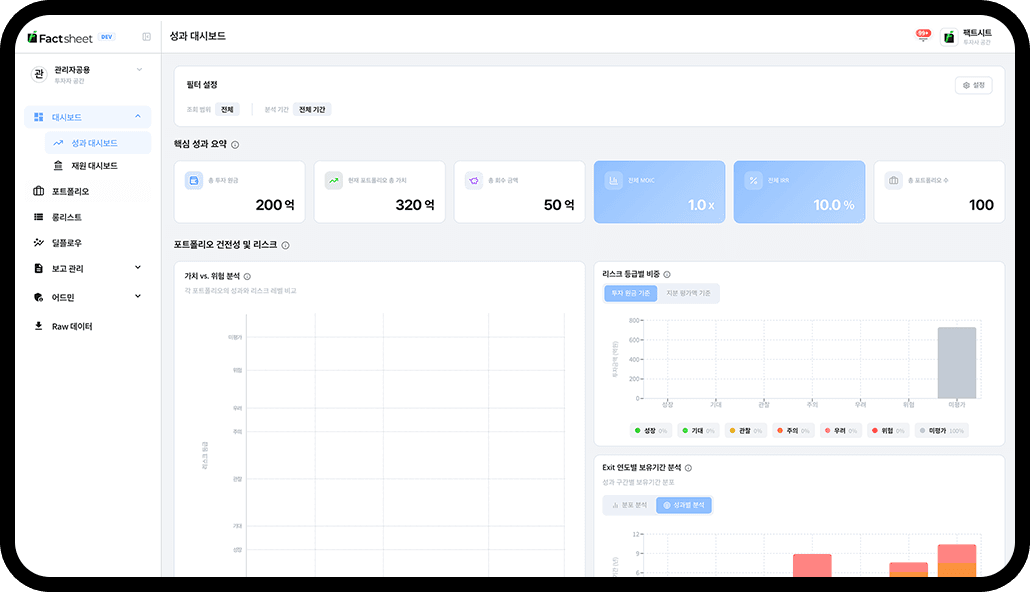Select the 성과 대시보드 sidebar item

96,143
